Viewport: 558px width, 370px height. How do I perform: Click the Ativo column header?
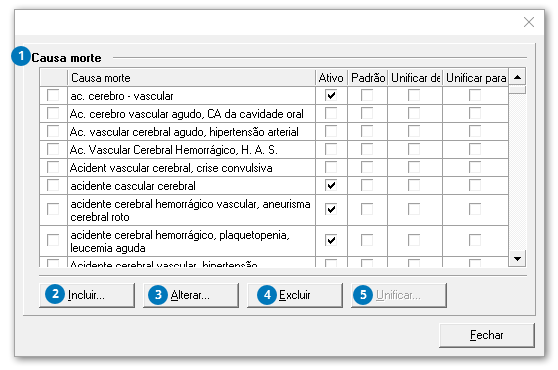331,78
